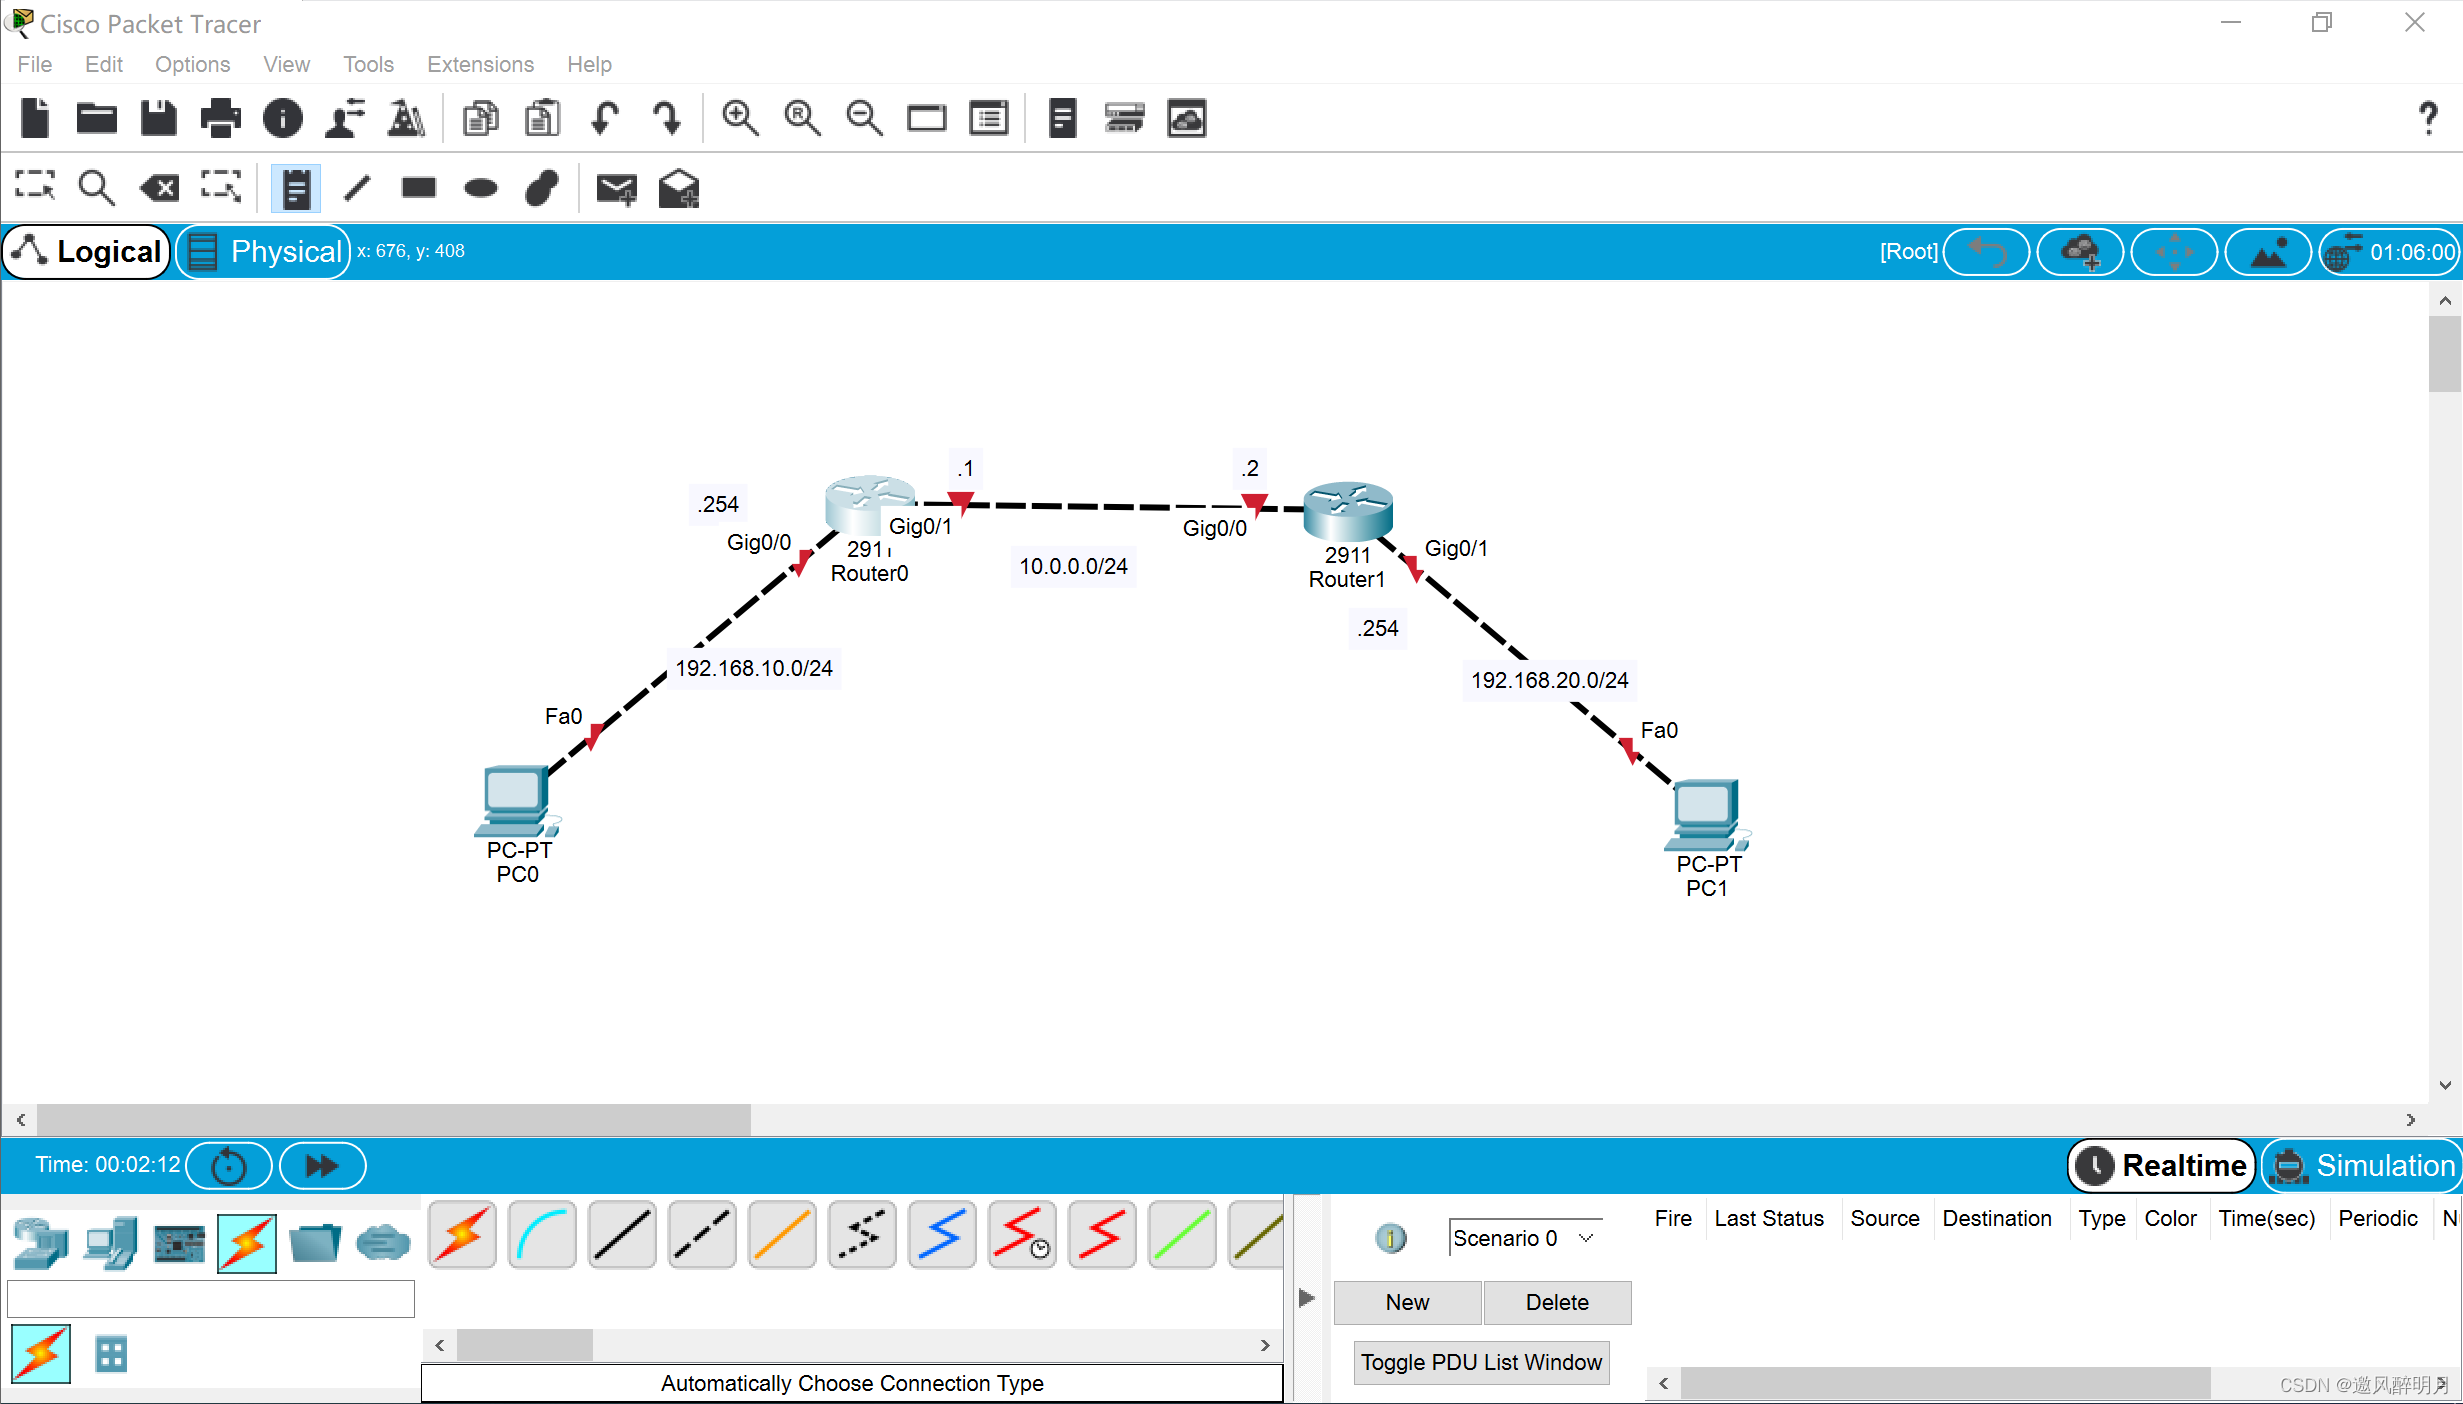This screenshot has width=2463, height=1404.
Task: Select Add Simple PDU envelope icon
Action: pos(616,188)
